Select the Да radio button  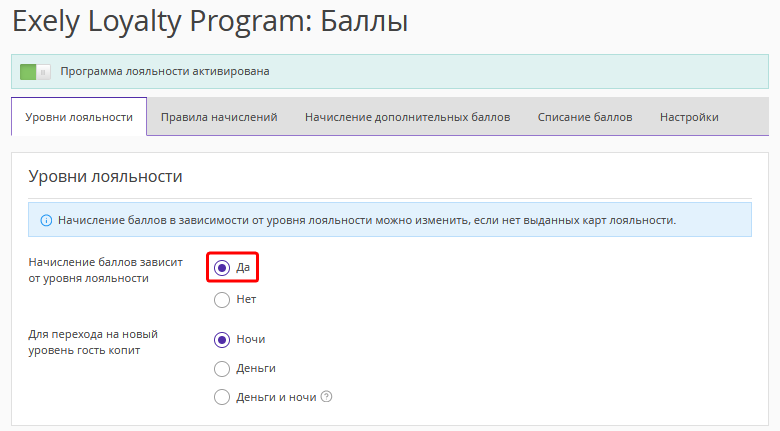[222, 268]
